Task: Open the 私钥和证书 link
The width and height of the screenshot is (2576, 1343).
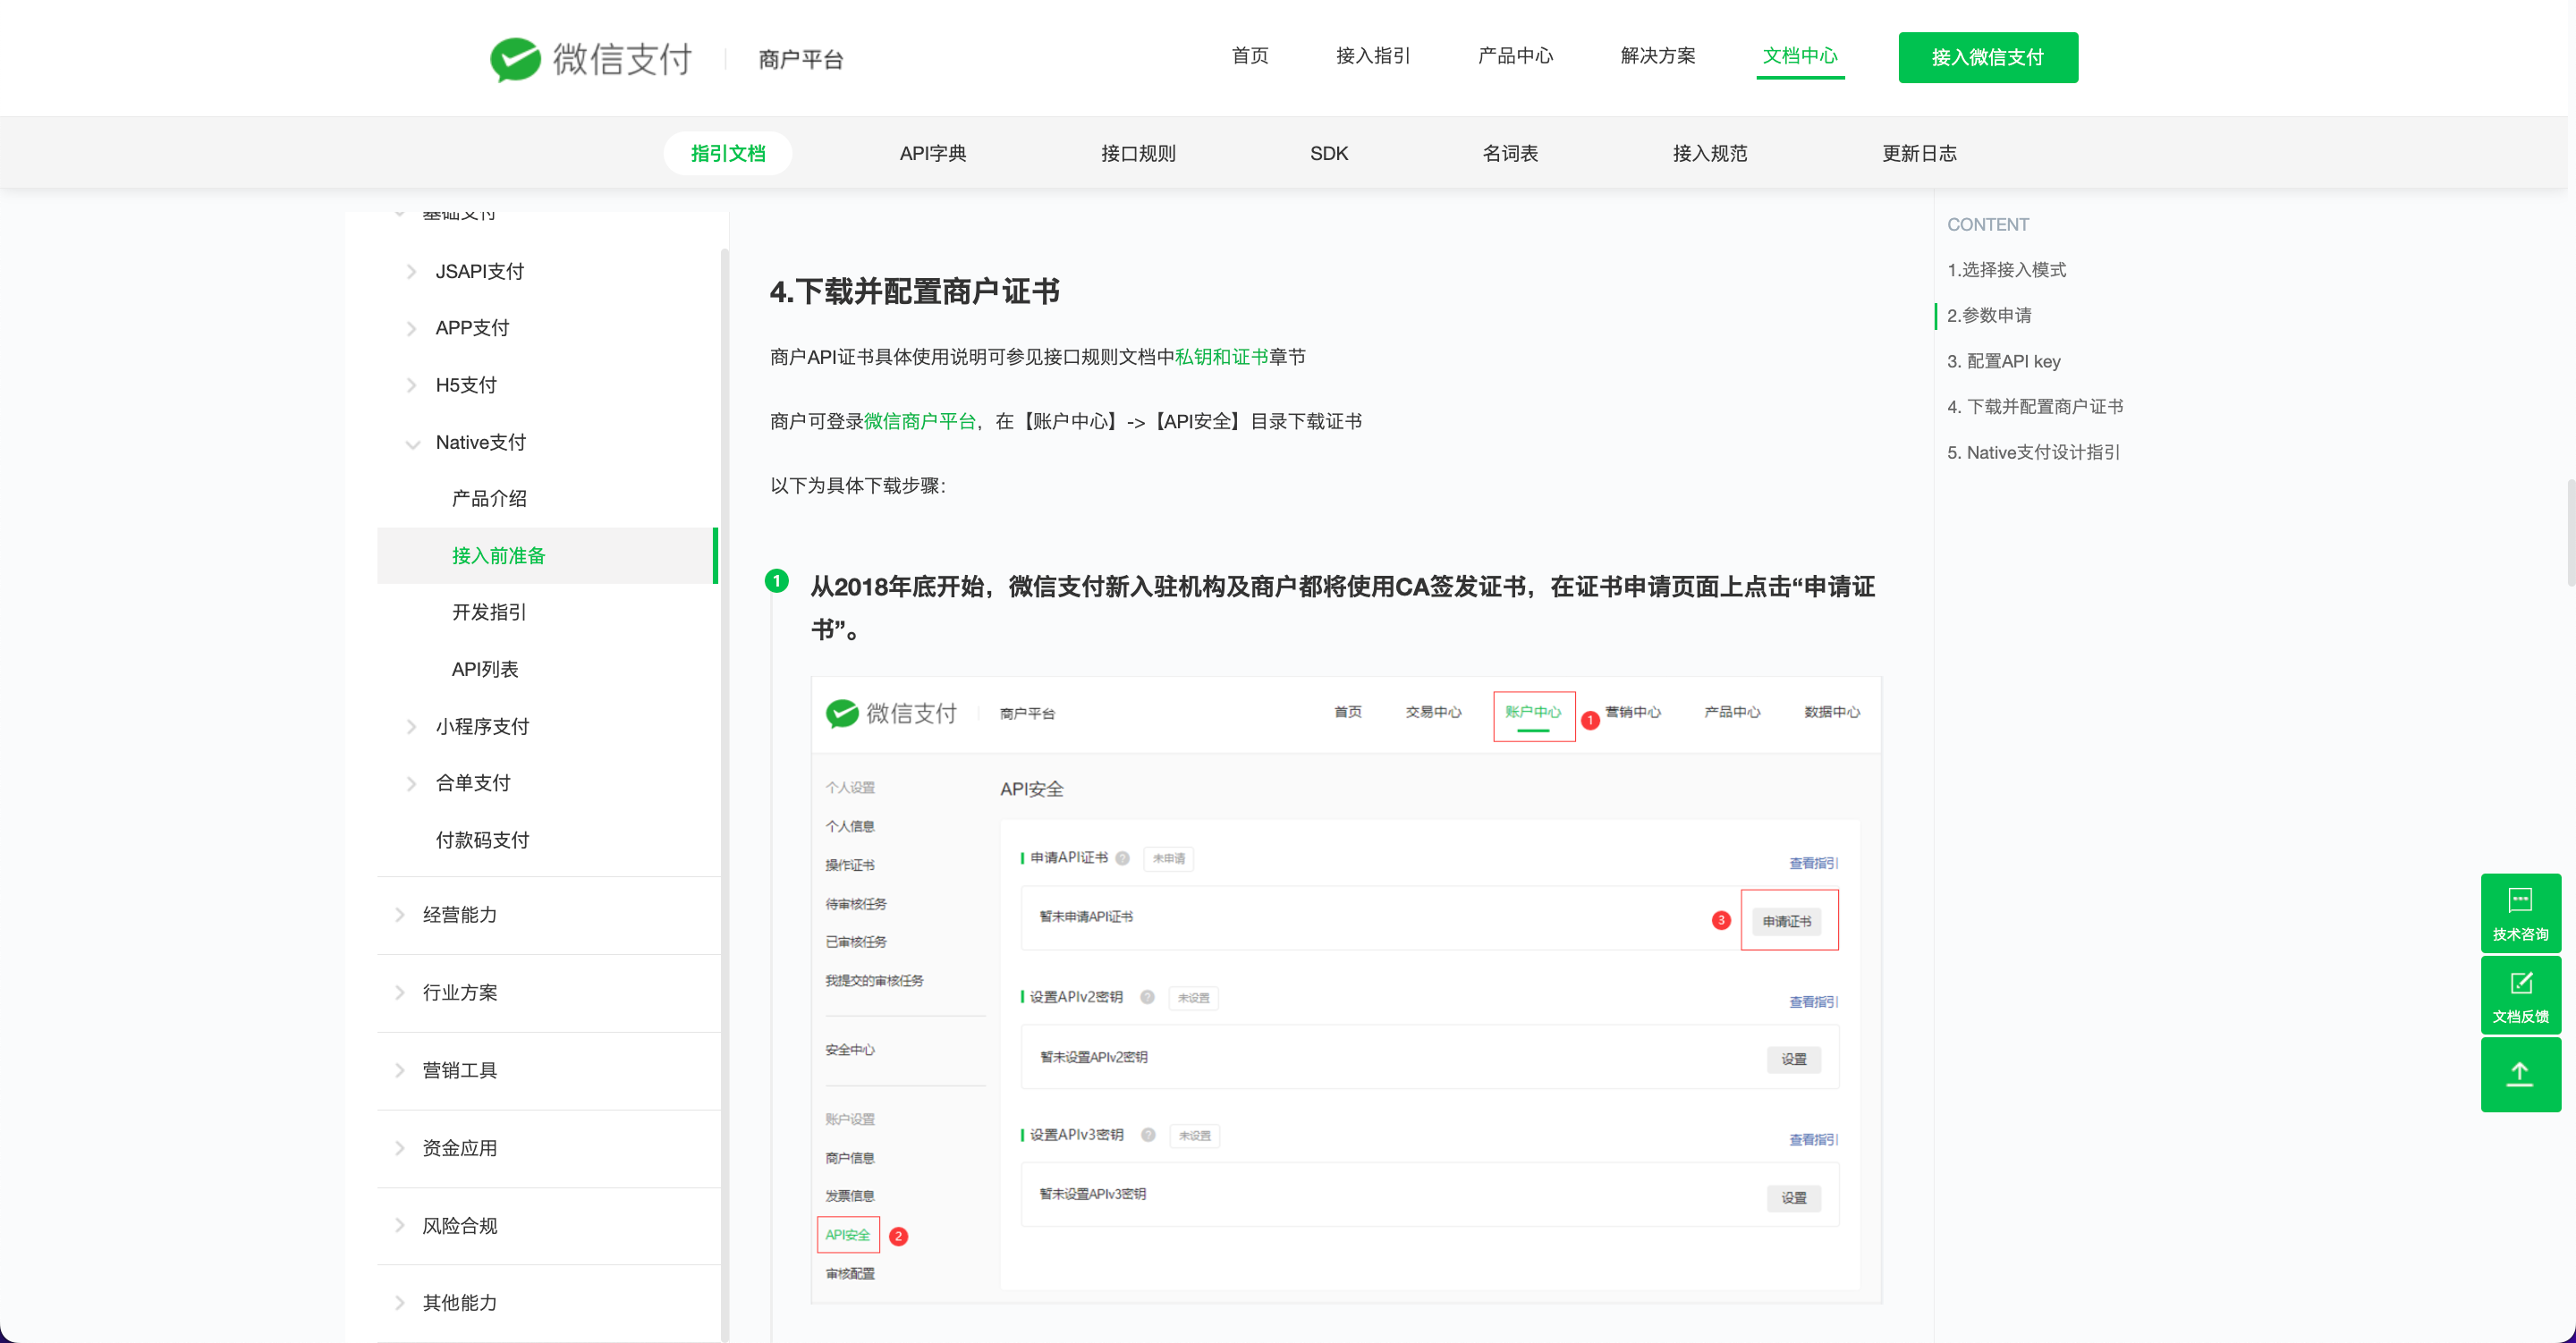Action: tap(1221, 357)
